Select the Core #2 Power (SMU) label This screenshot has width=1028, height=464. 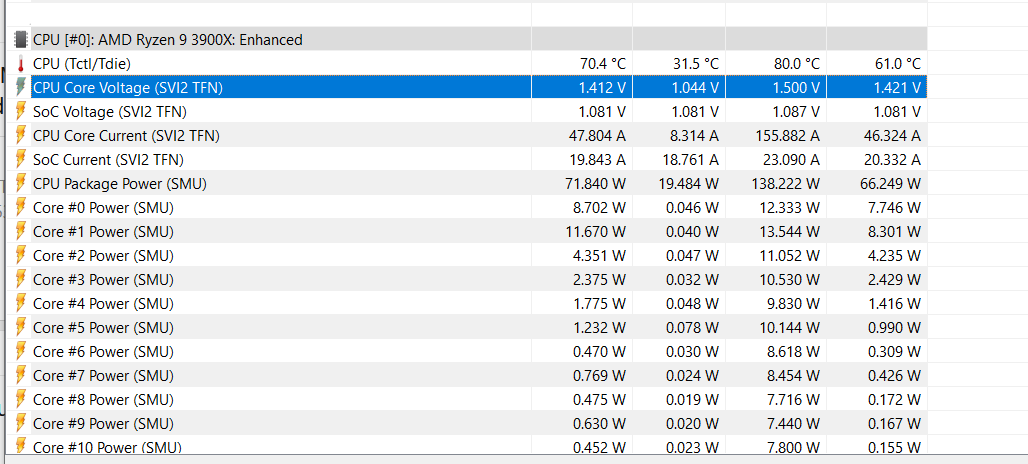tap(103, 256)
